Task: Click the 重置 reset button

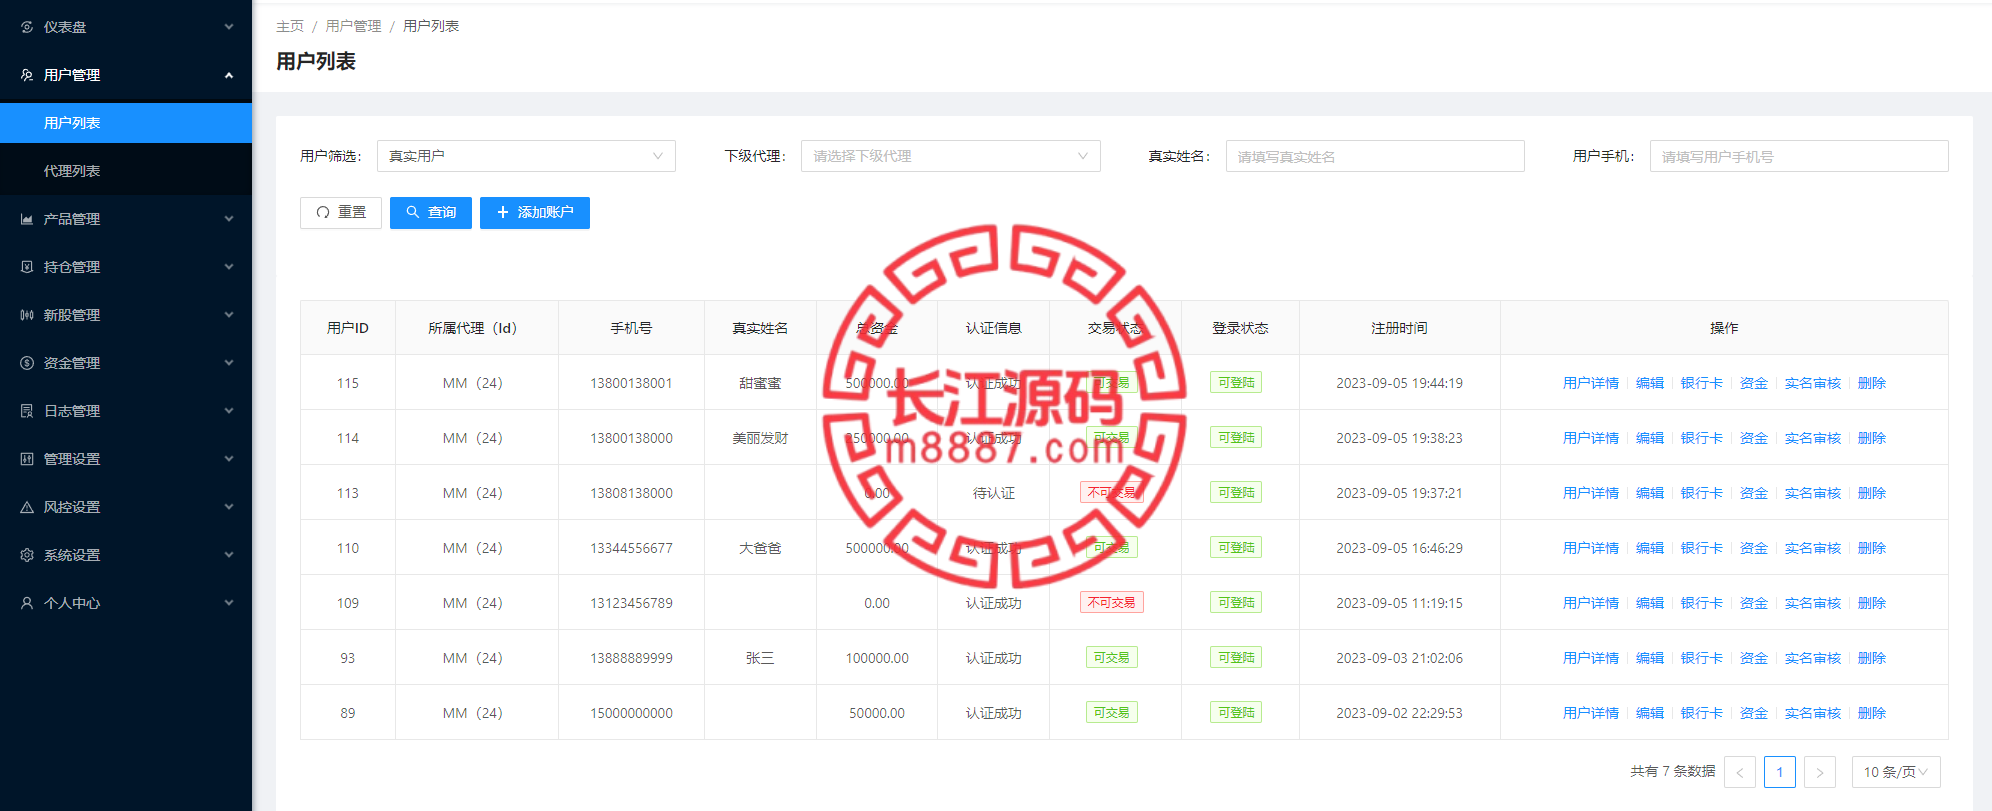Action: pyautogui.click(x=341, y=213)
